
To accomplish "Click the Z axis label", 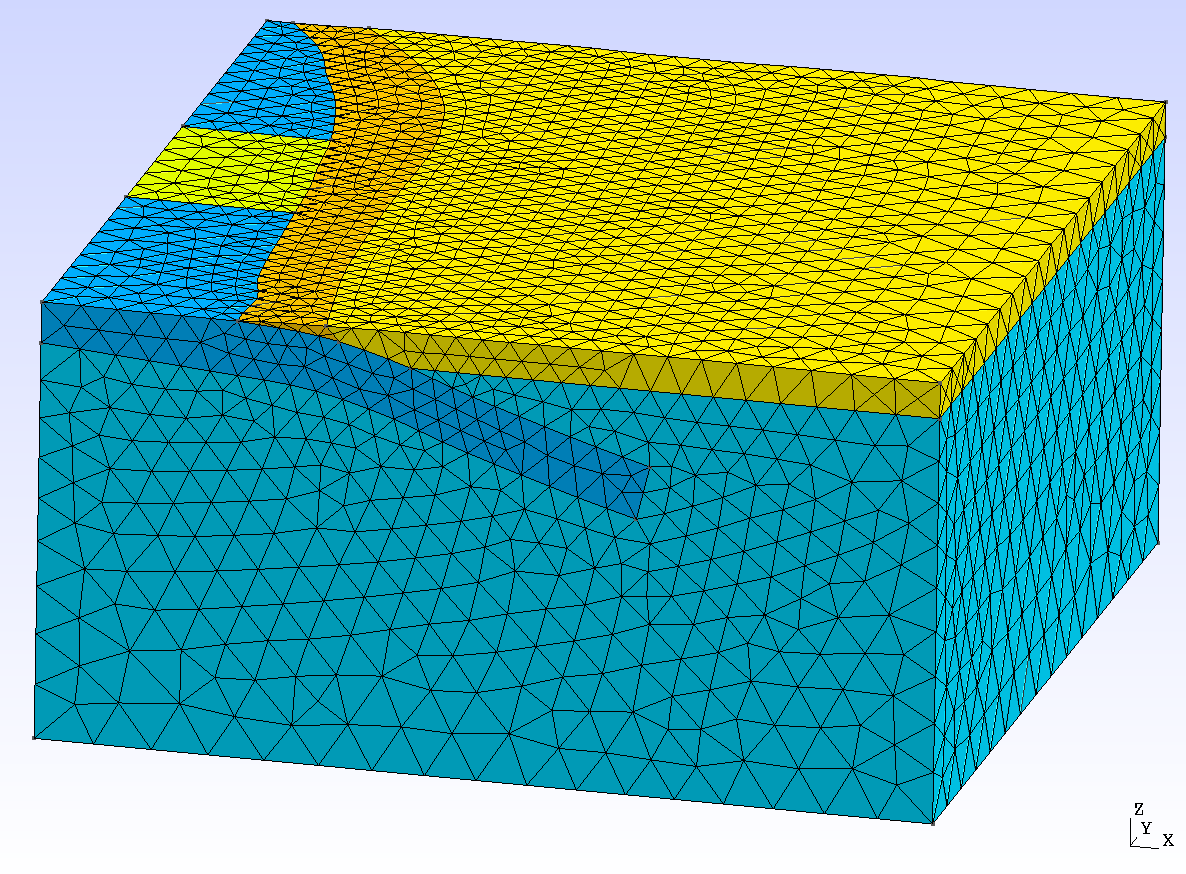I will click(1138, 810).
